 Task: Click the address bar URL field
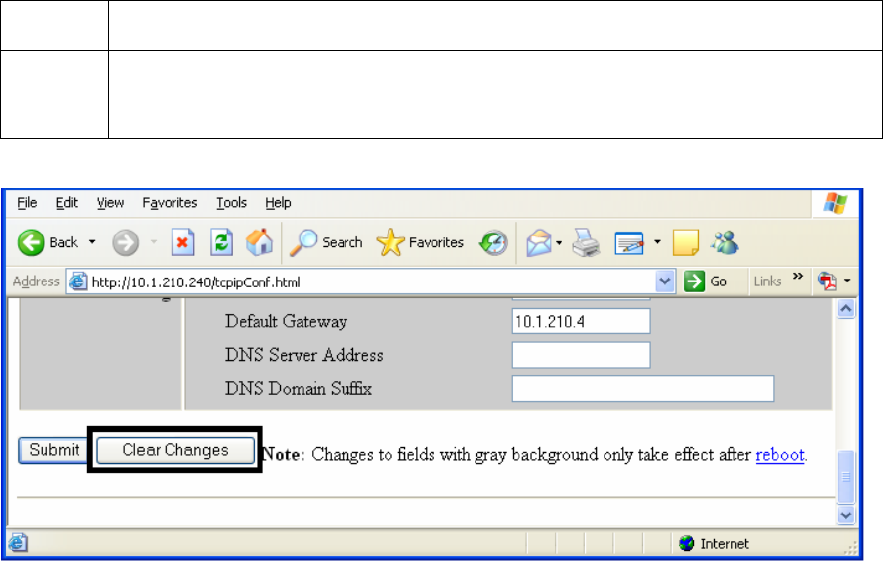click(370, 282)
